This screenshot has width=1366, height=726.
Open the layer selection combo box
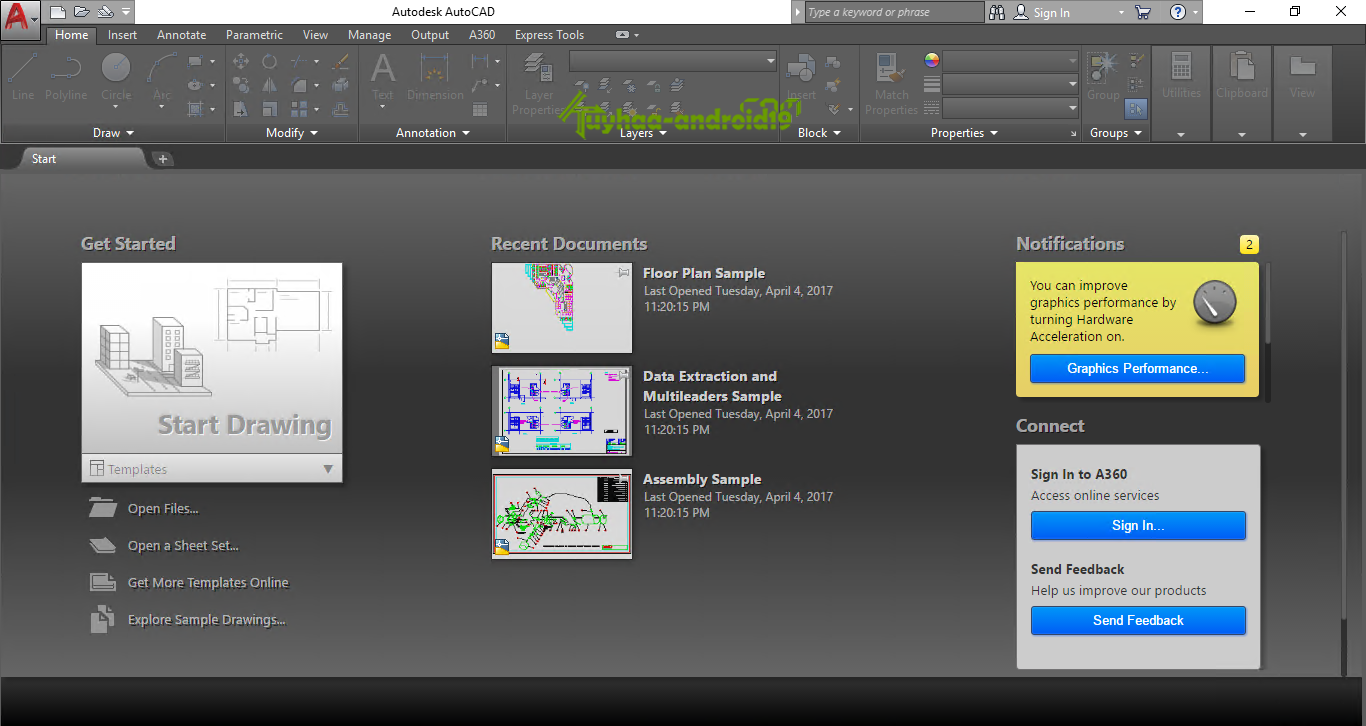click(673, 61)
